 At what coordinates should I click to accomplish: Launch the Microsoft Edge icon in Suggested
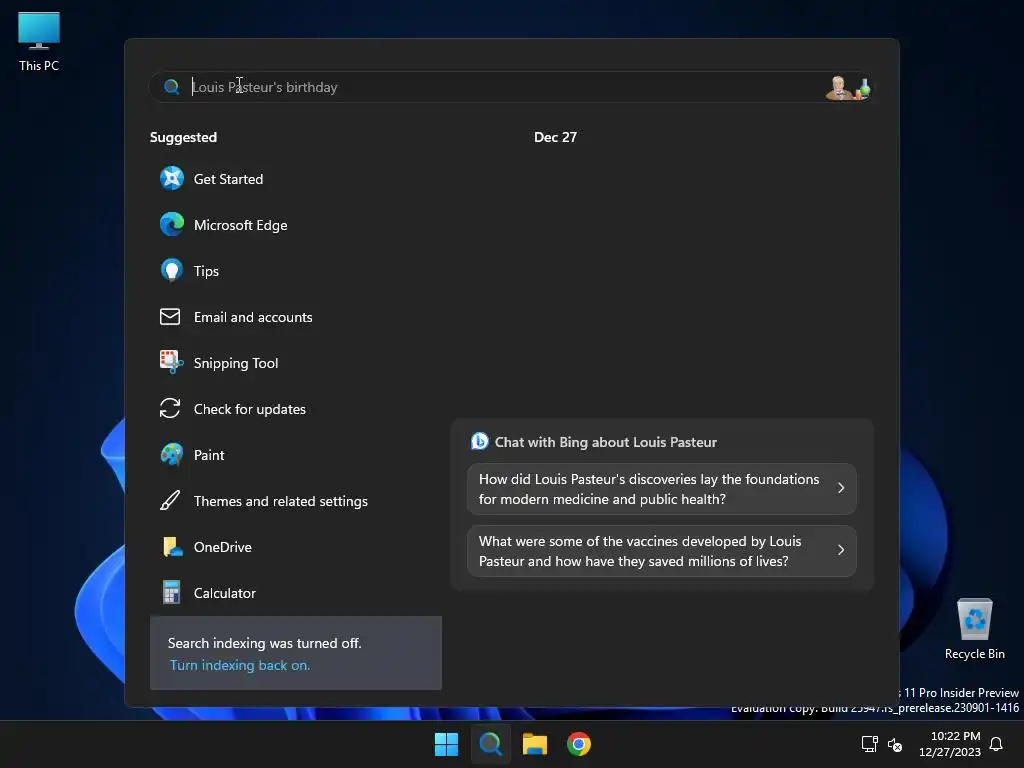[172, 225]
